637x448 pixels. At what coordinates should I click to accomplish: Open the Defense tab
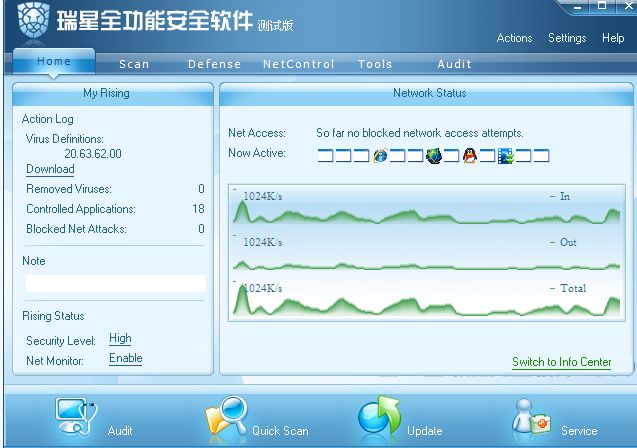(x=214, y=64)
